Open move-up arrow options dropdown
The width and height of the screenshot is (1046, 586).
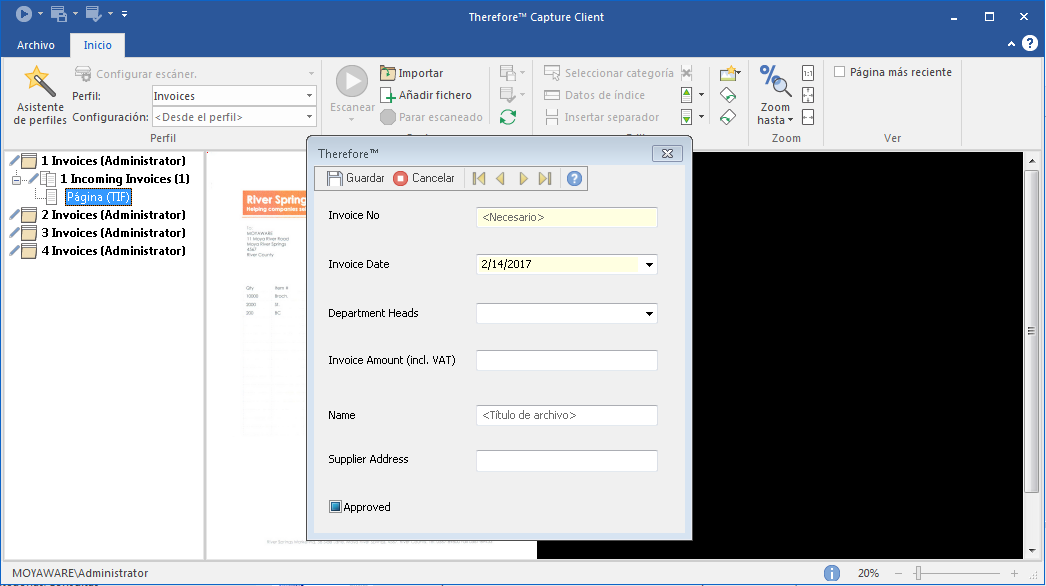(701, 95)
